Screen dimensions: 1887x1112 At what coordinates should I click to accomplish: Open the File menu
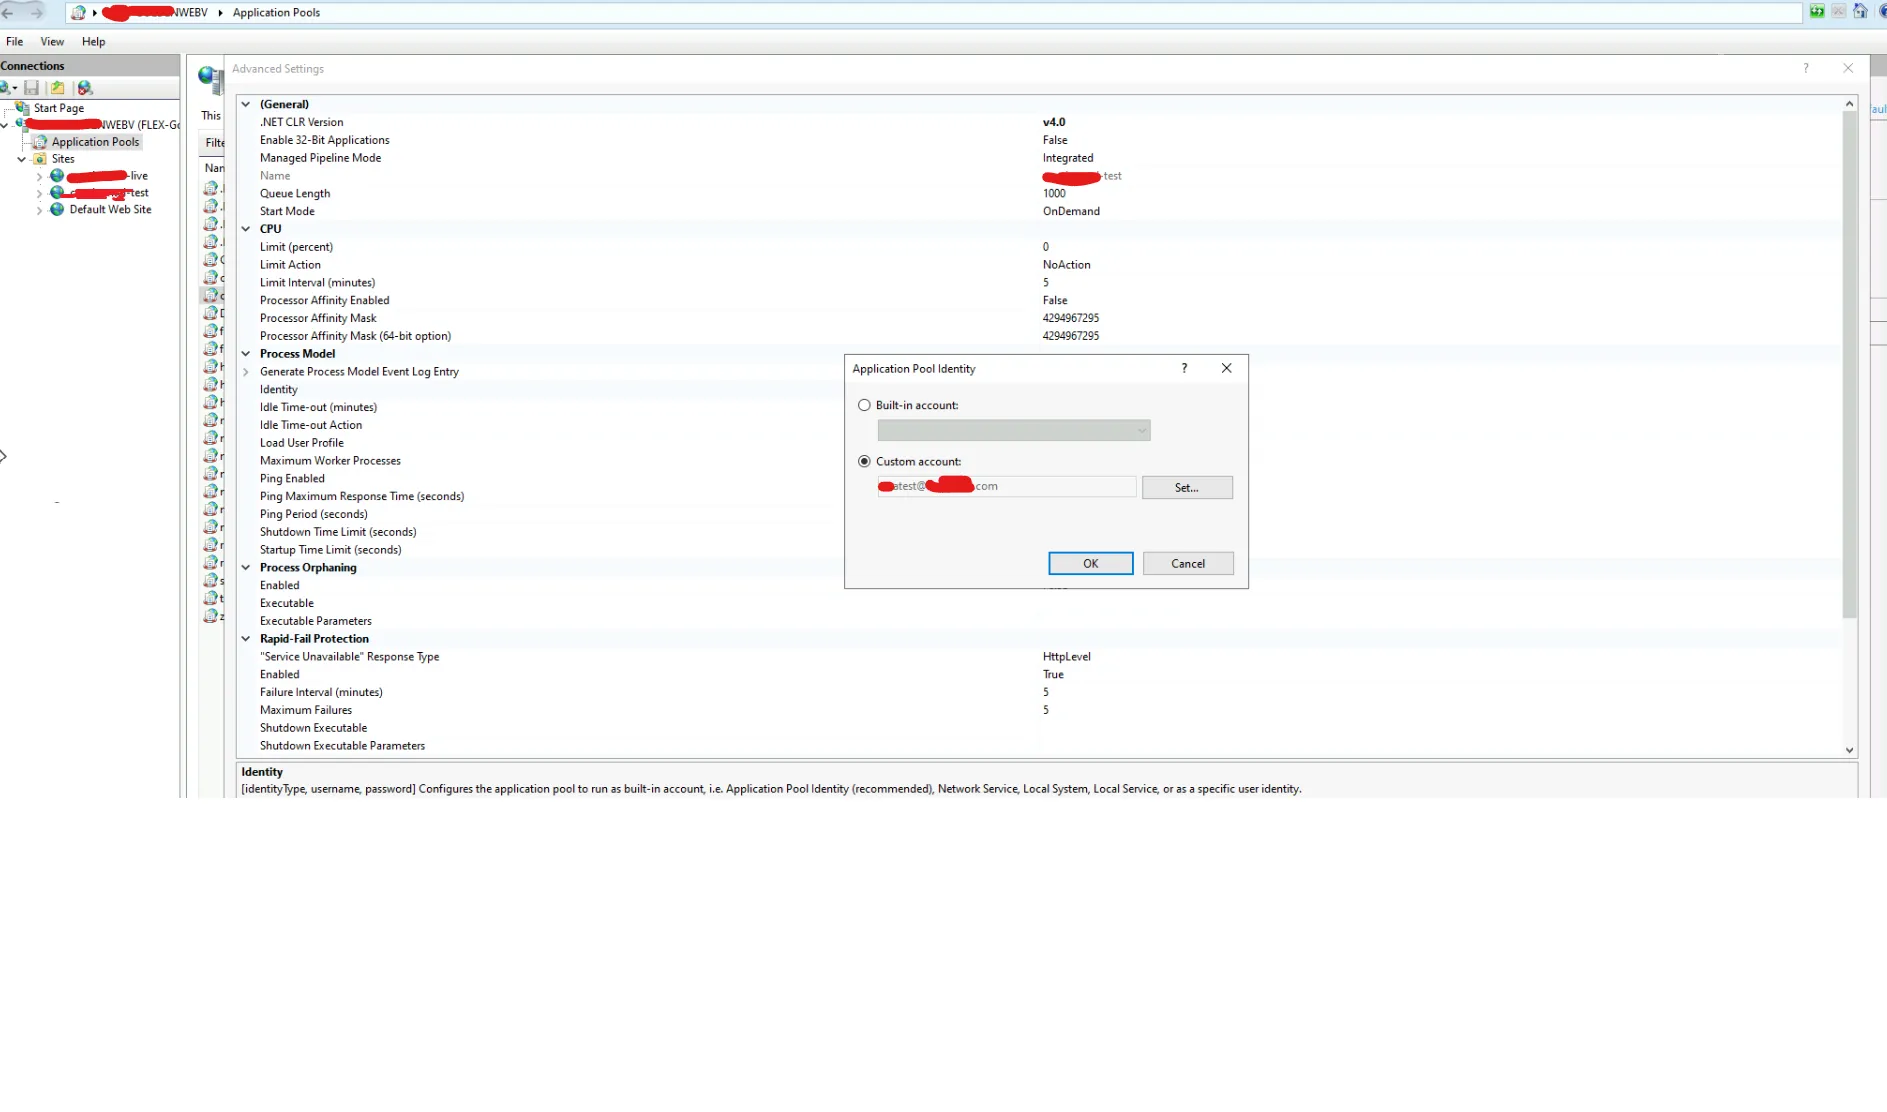[x=14, y=42]
